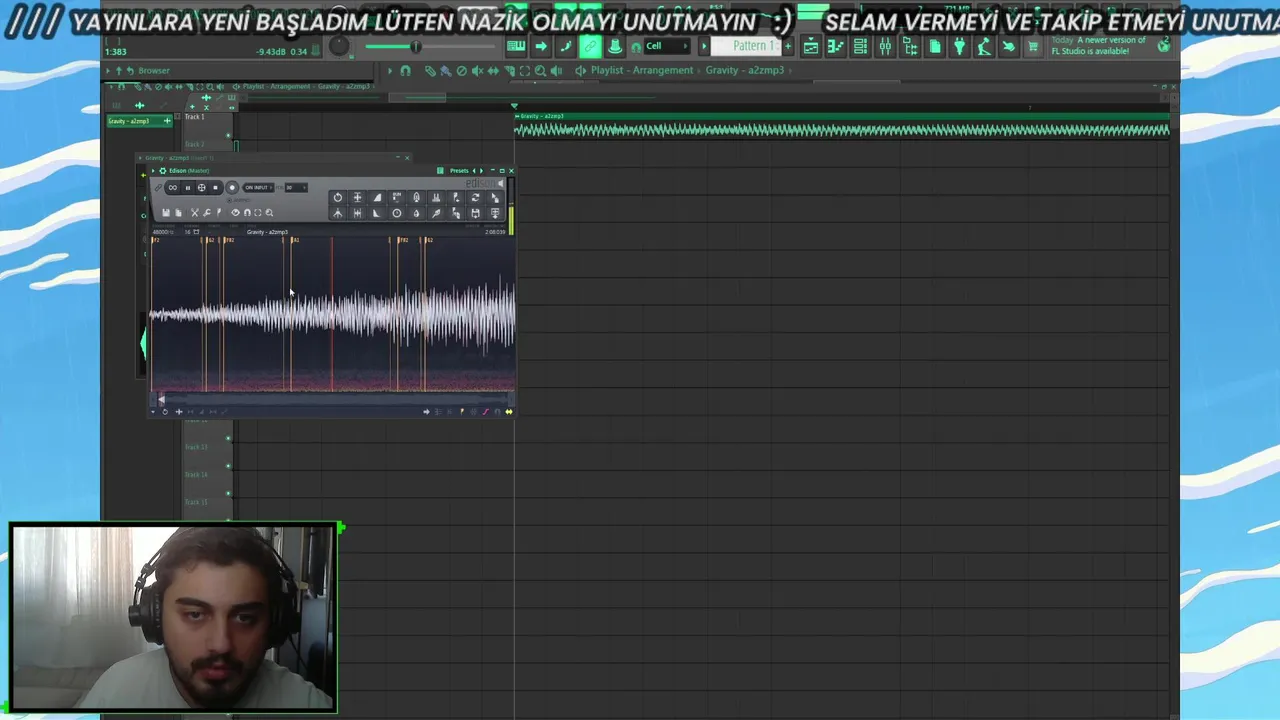
Task: Toggle the highlighted link multilink button
Action: pyautogui.click(x=590, y=46)
